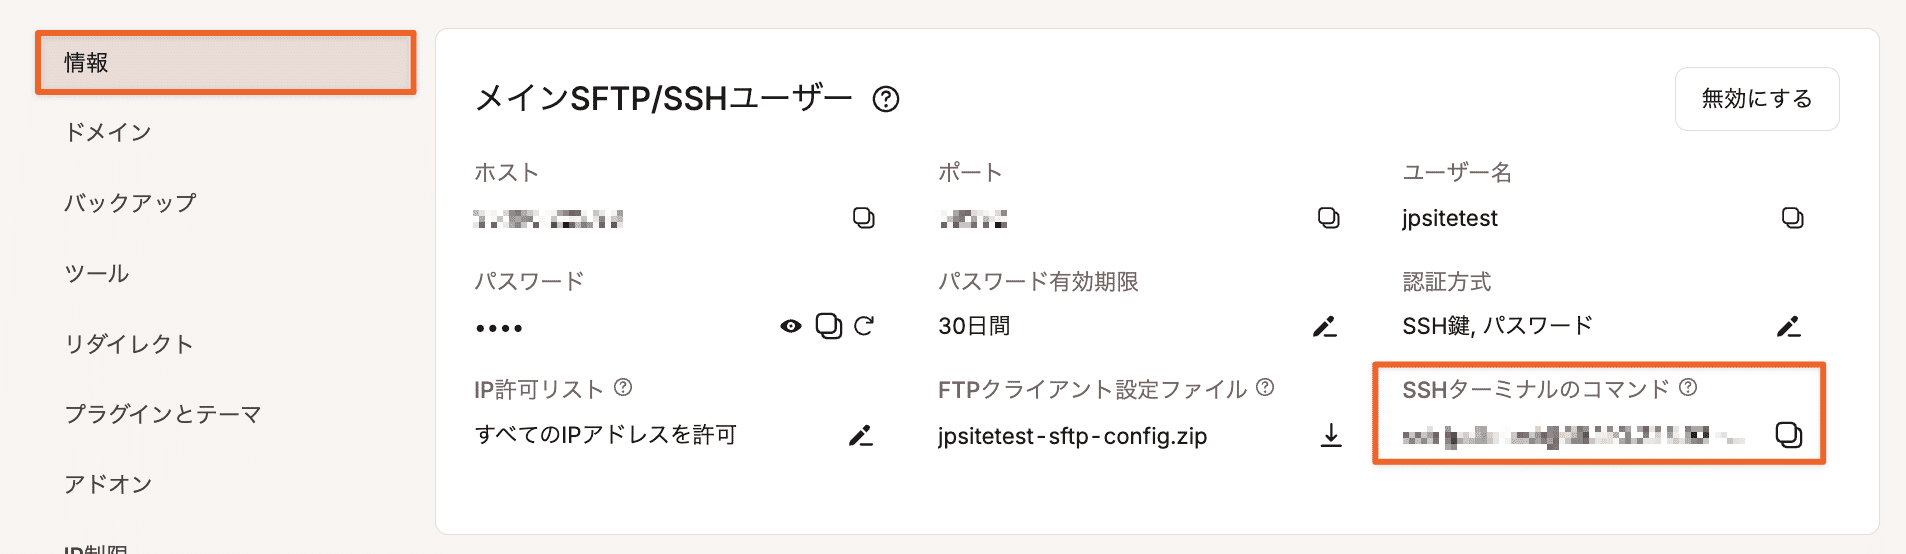Click the 無効にする button
This screenshot has width=1906, height=554.
point(1756,99)
